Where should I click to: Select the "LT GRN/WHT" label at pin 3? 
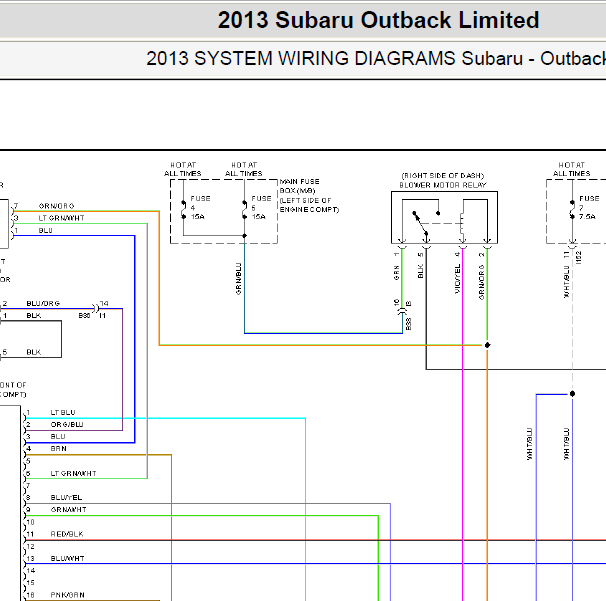[x=61, y=218]
